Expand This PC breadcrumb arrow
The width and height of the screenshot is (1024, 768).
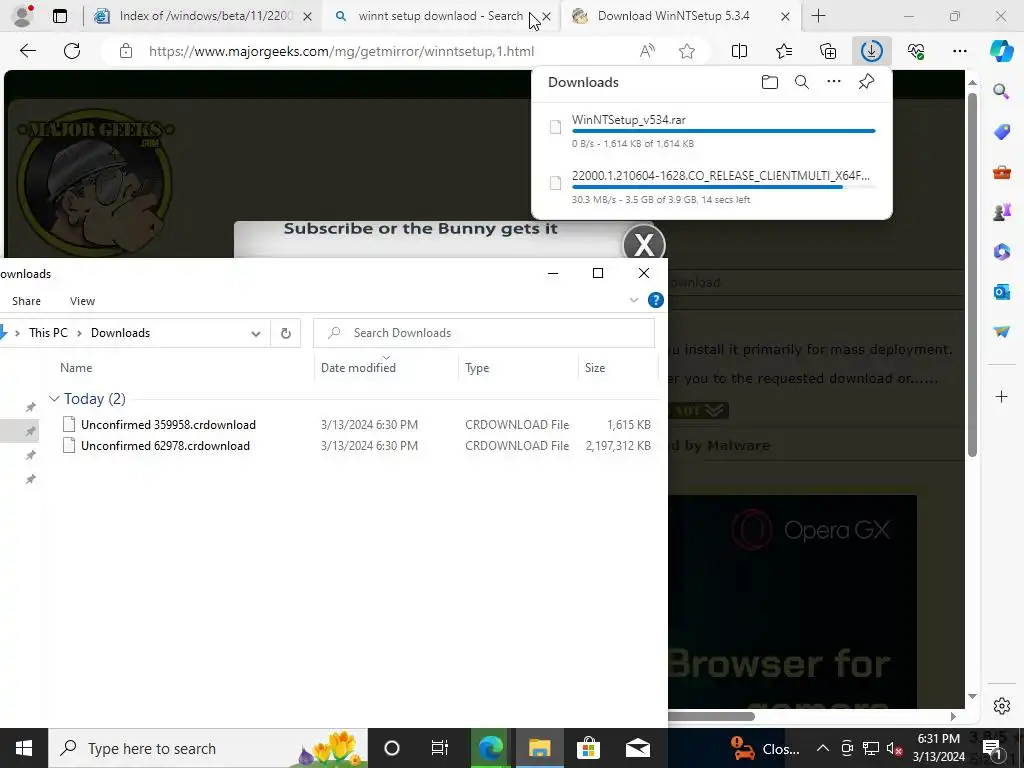[x=79, y=333]
